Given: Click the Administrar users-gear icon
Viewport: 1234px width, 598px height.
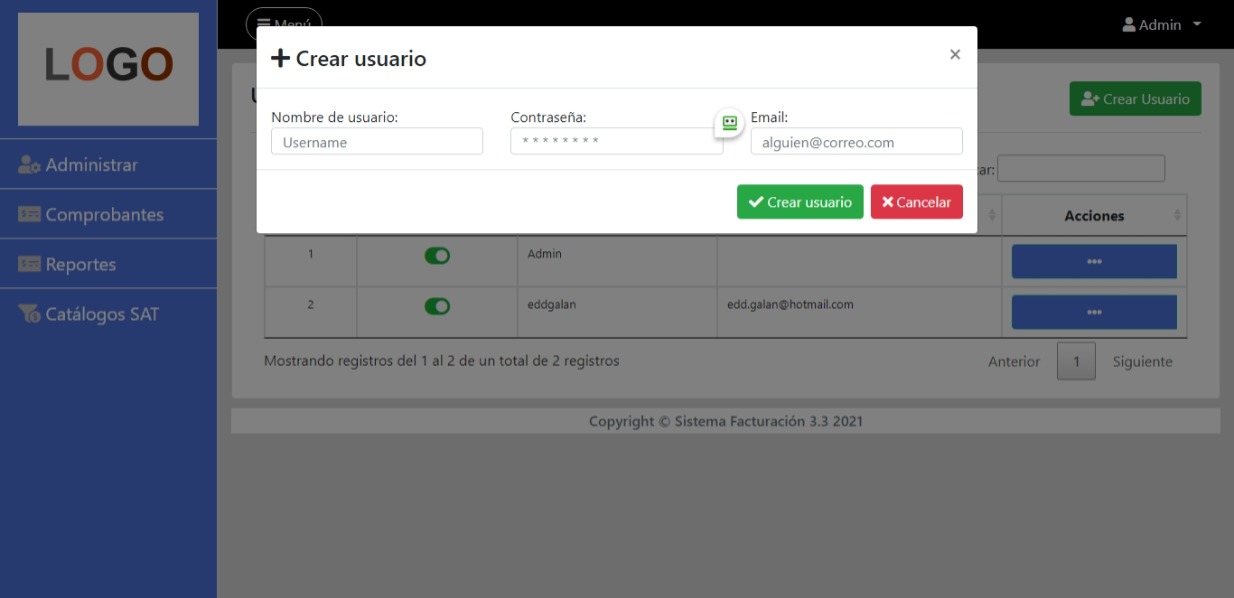Looking at the screenshot, I should coord(29,165).
